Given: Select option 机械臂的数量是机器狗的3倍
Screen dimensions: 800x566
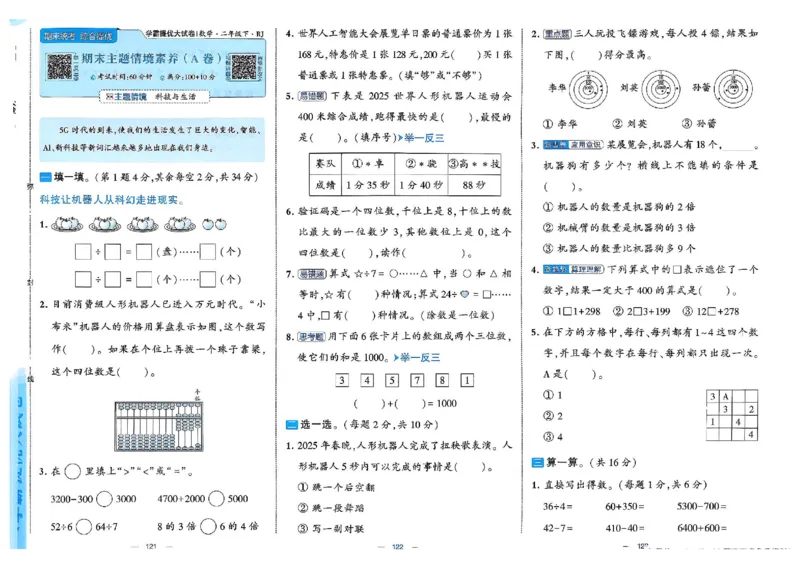Looking at the screenshot, I should pos(619,228).
